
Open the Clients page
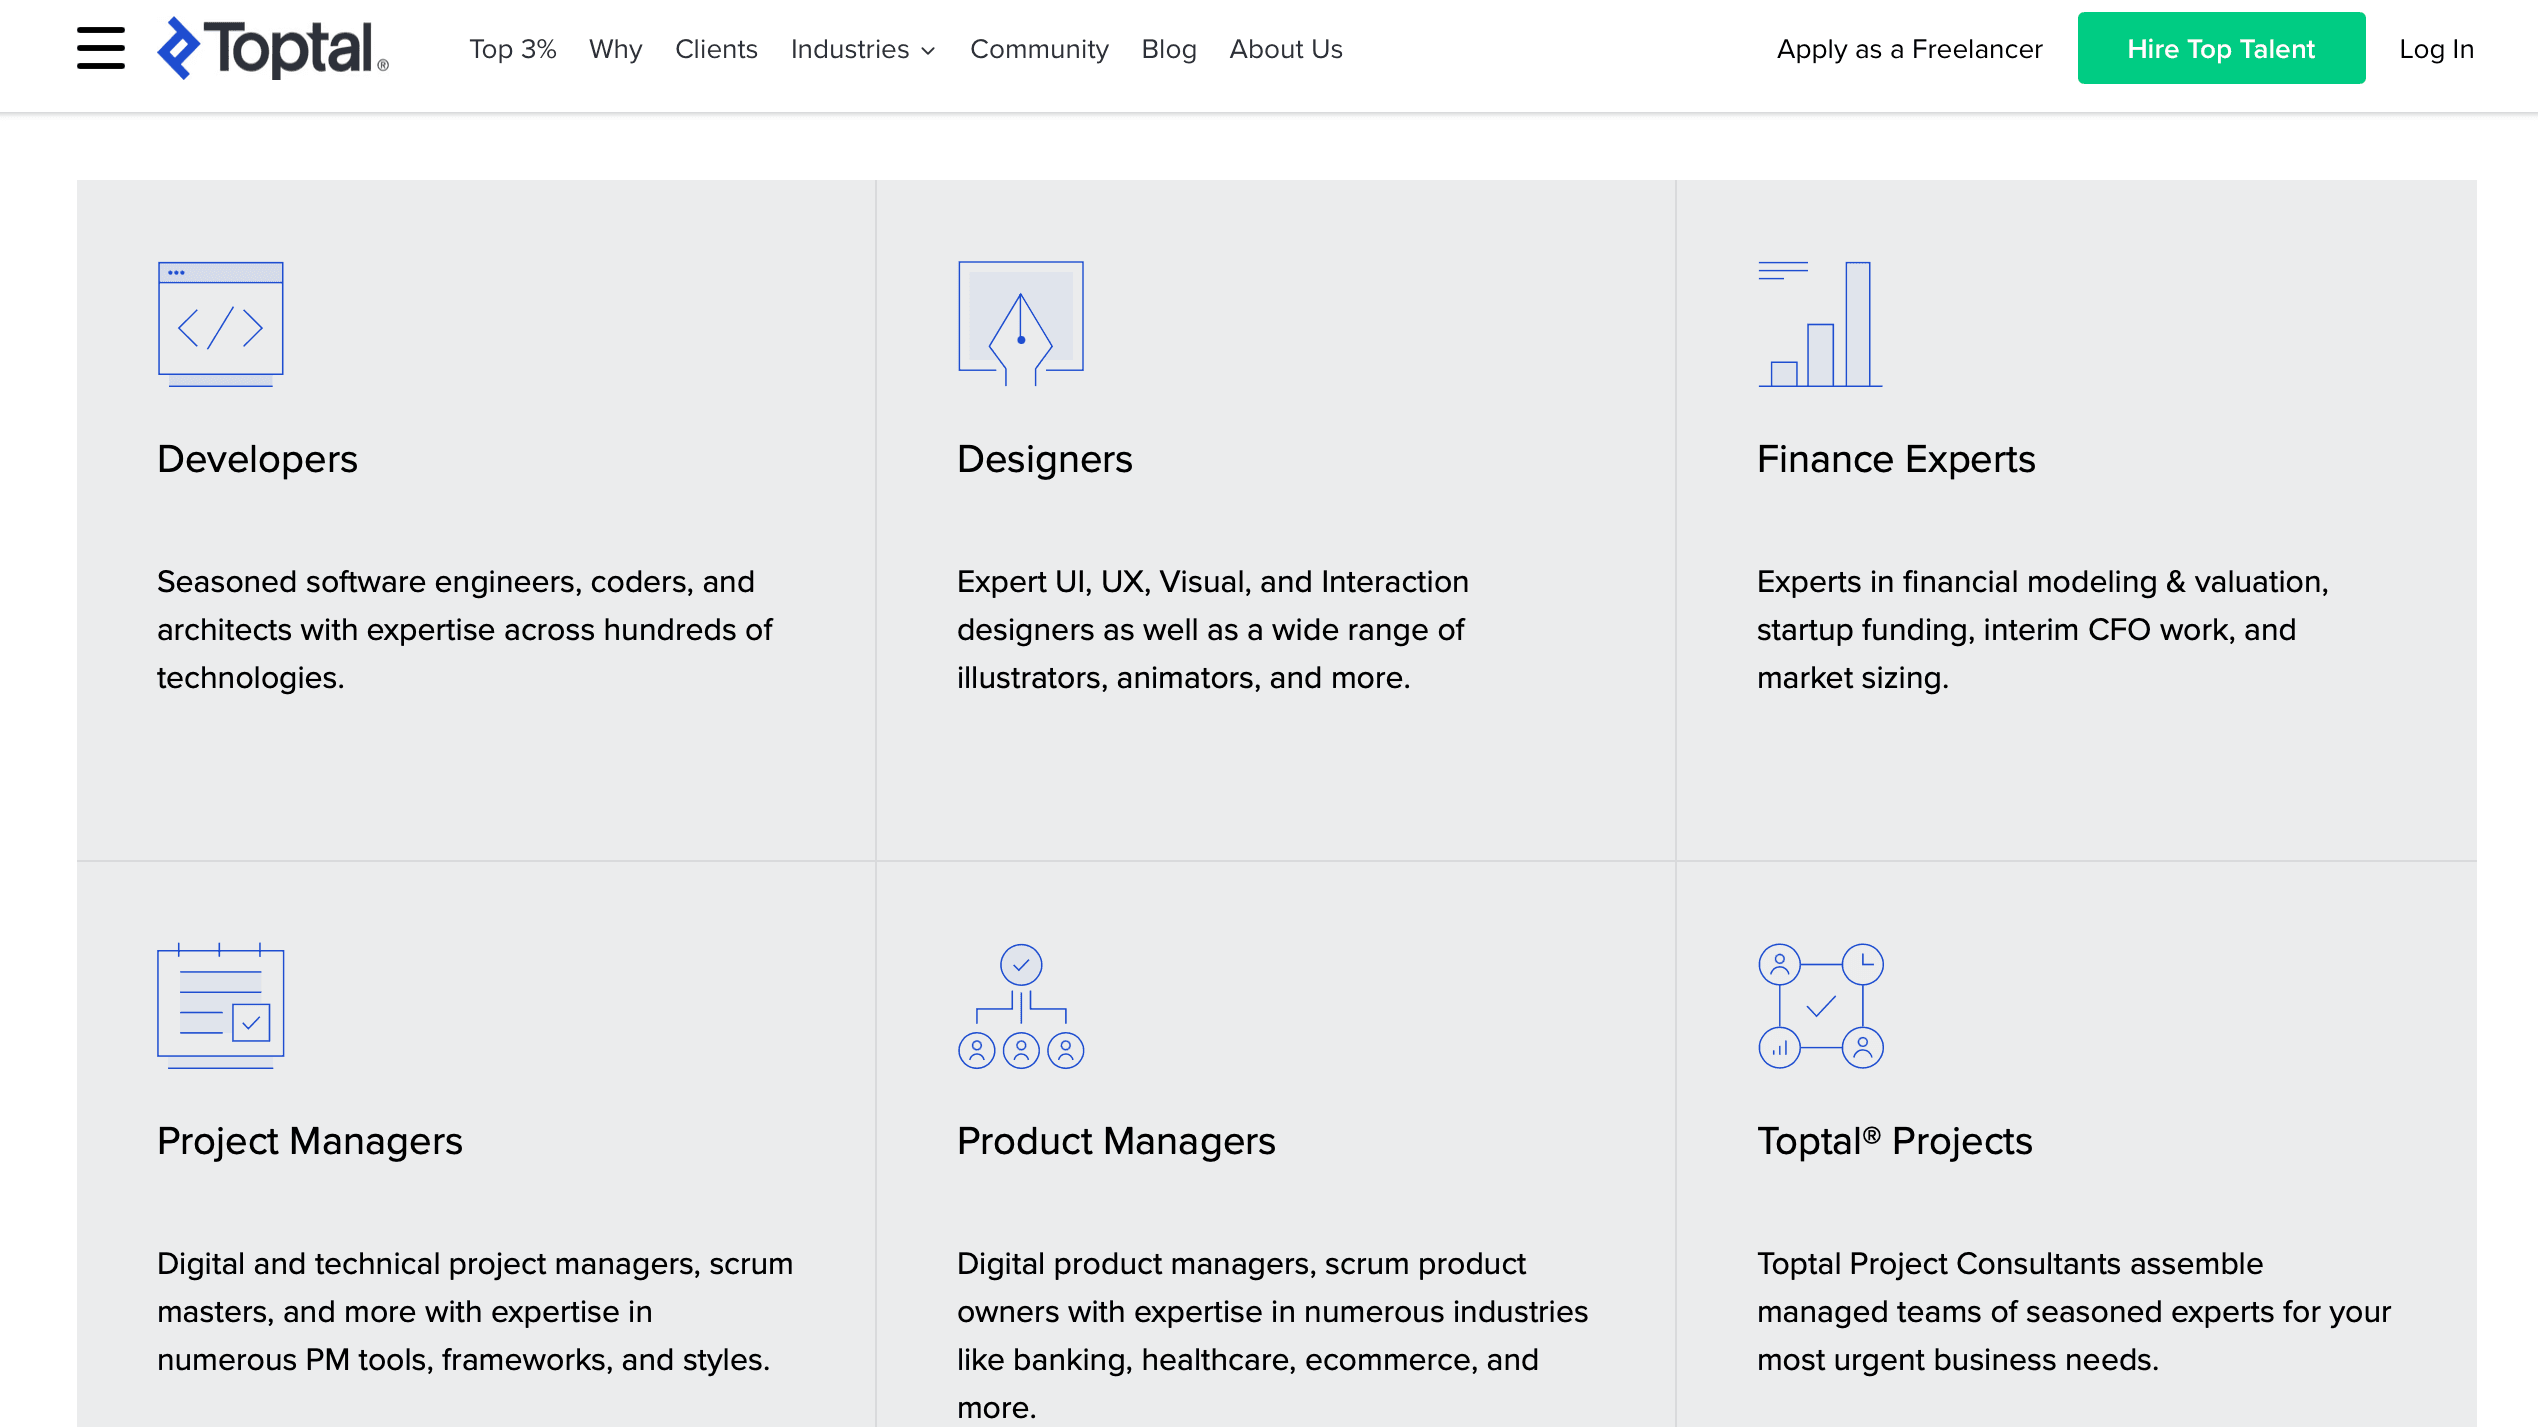point(716,48)
